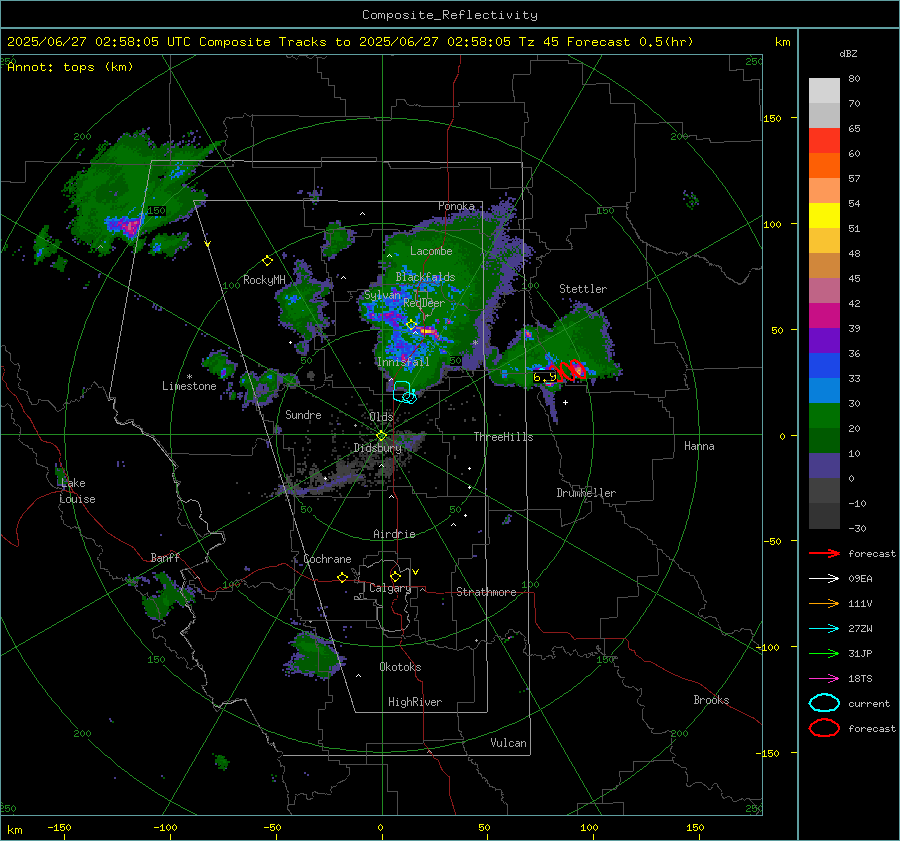Click the Brooks town label
Image resolution: width=900 pixels, height=841 pixels.
coord(711,700)
